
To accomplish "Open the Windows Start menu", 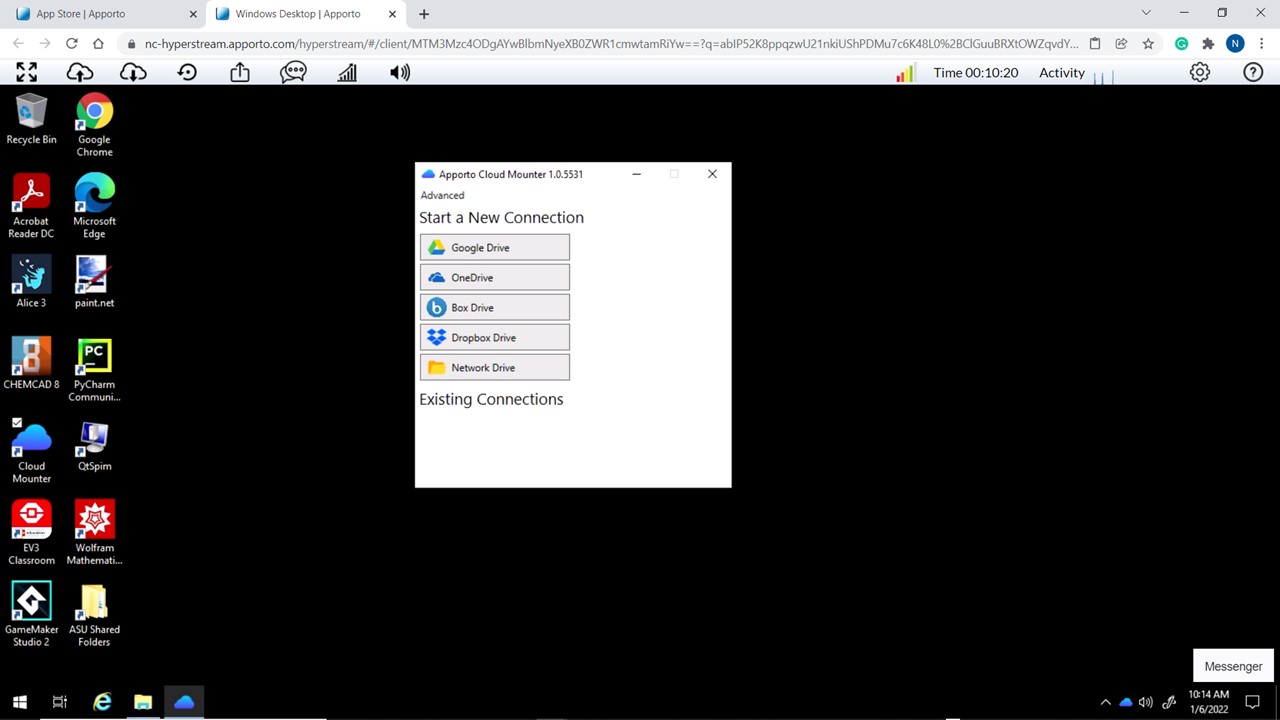I will (20, 702).
